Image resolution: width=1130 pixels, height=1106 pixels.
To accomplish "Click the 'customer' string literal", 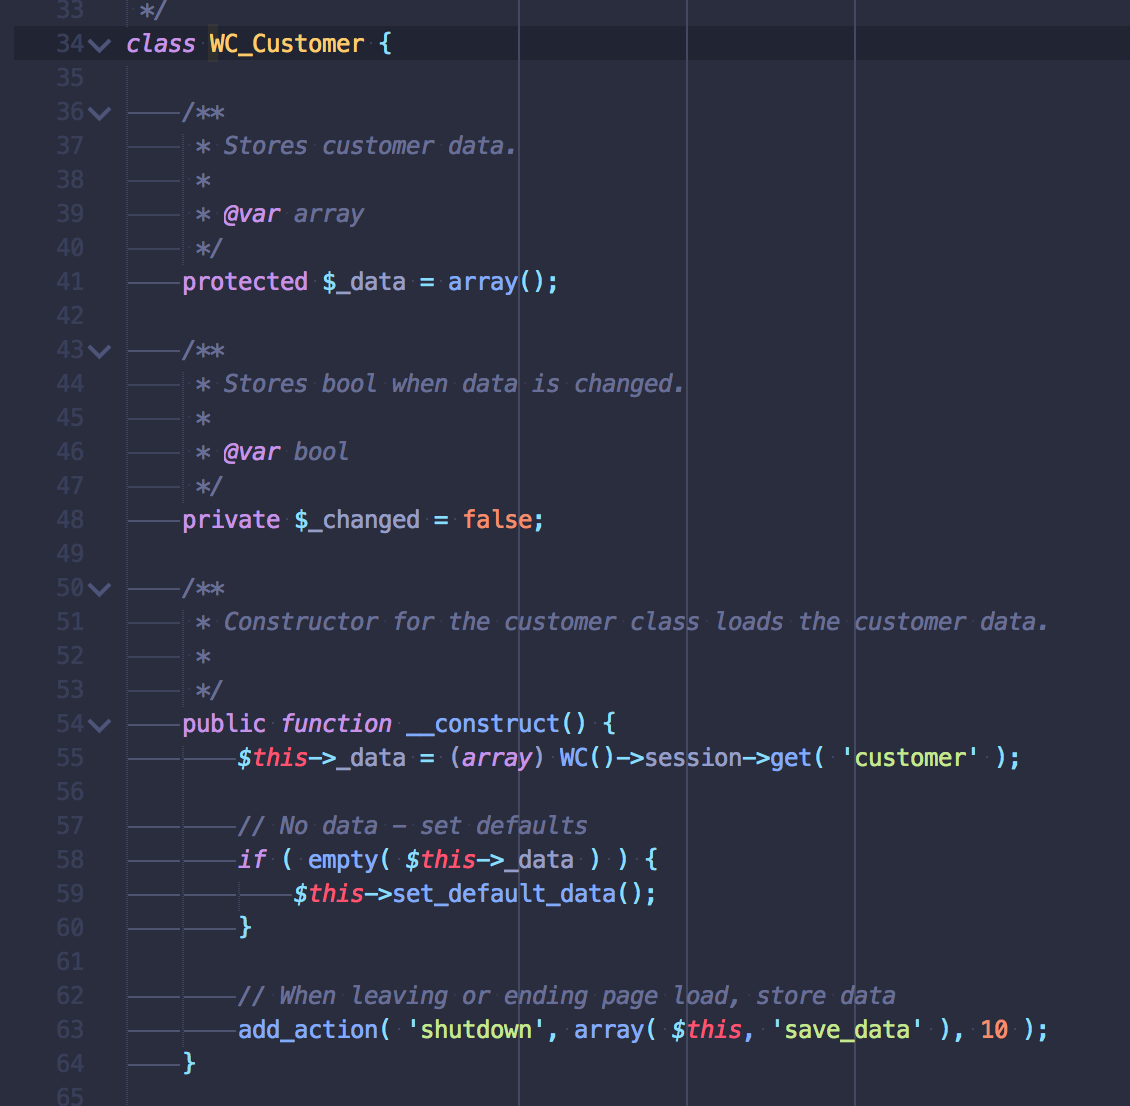I will (x=910, y=758).
